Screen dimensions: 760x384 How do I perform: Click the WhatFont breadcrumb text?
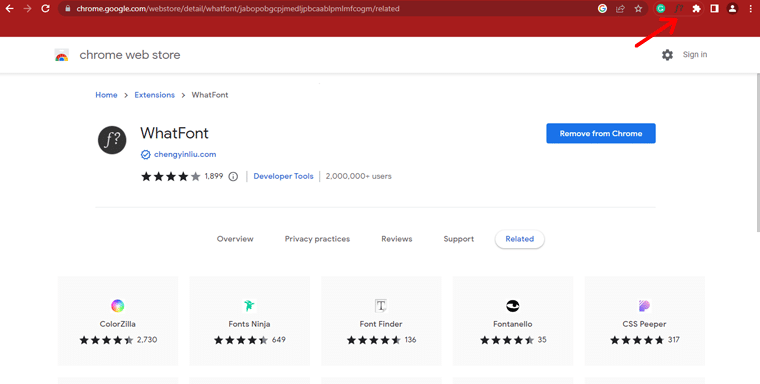210,95
